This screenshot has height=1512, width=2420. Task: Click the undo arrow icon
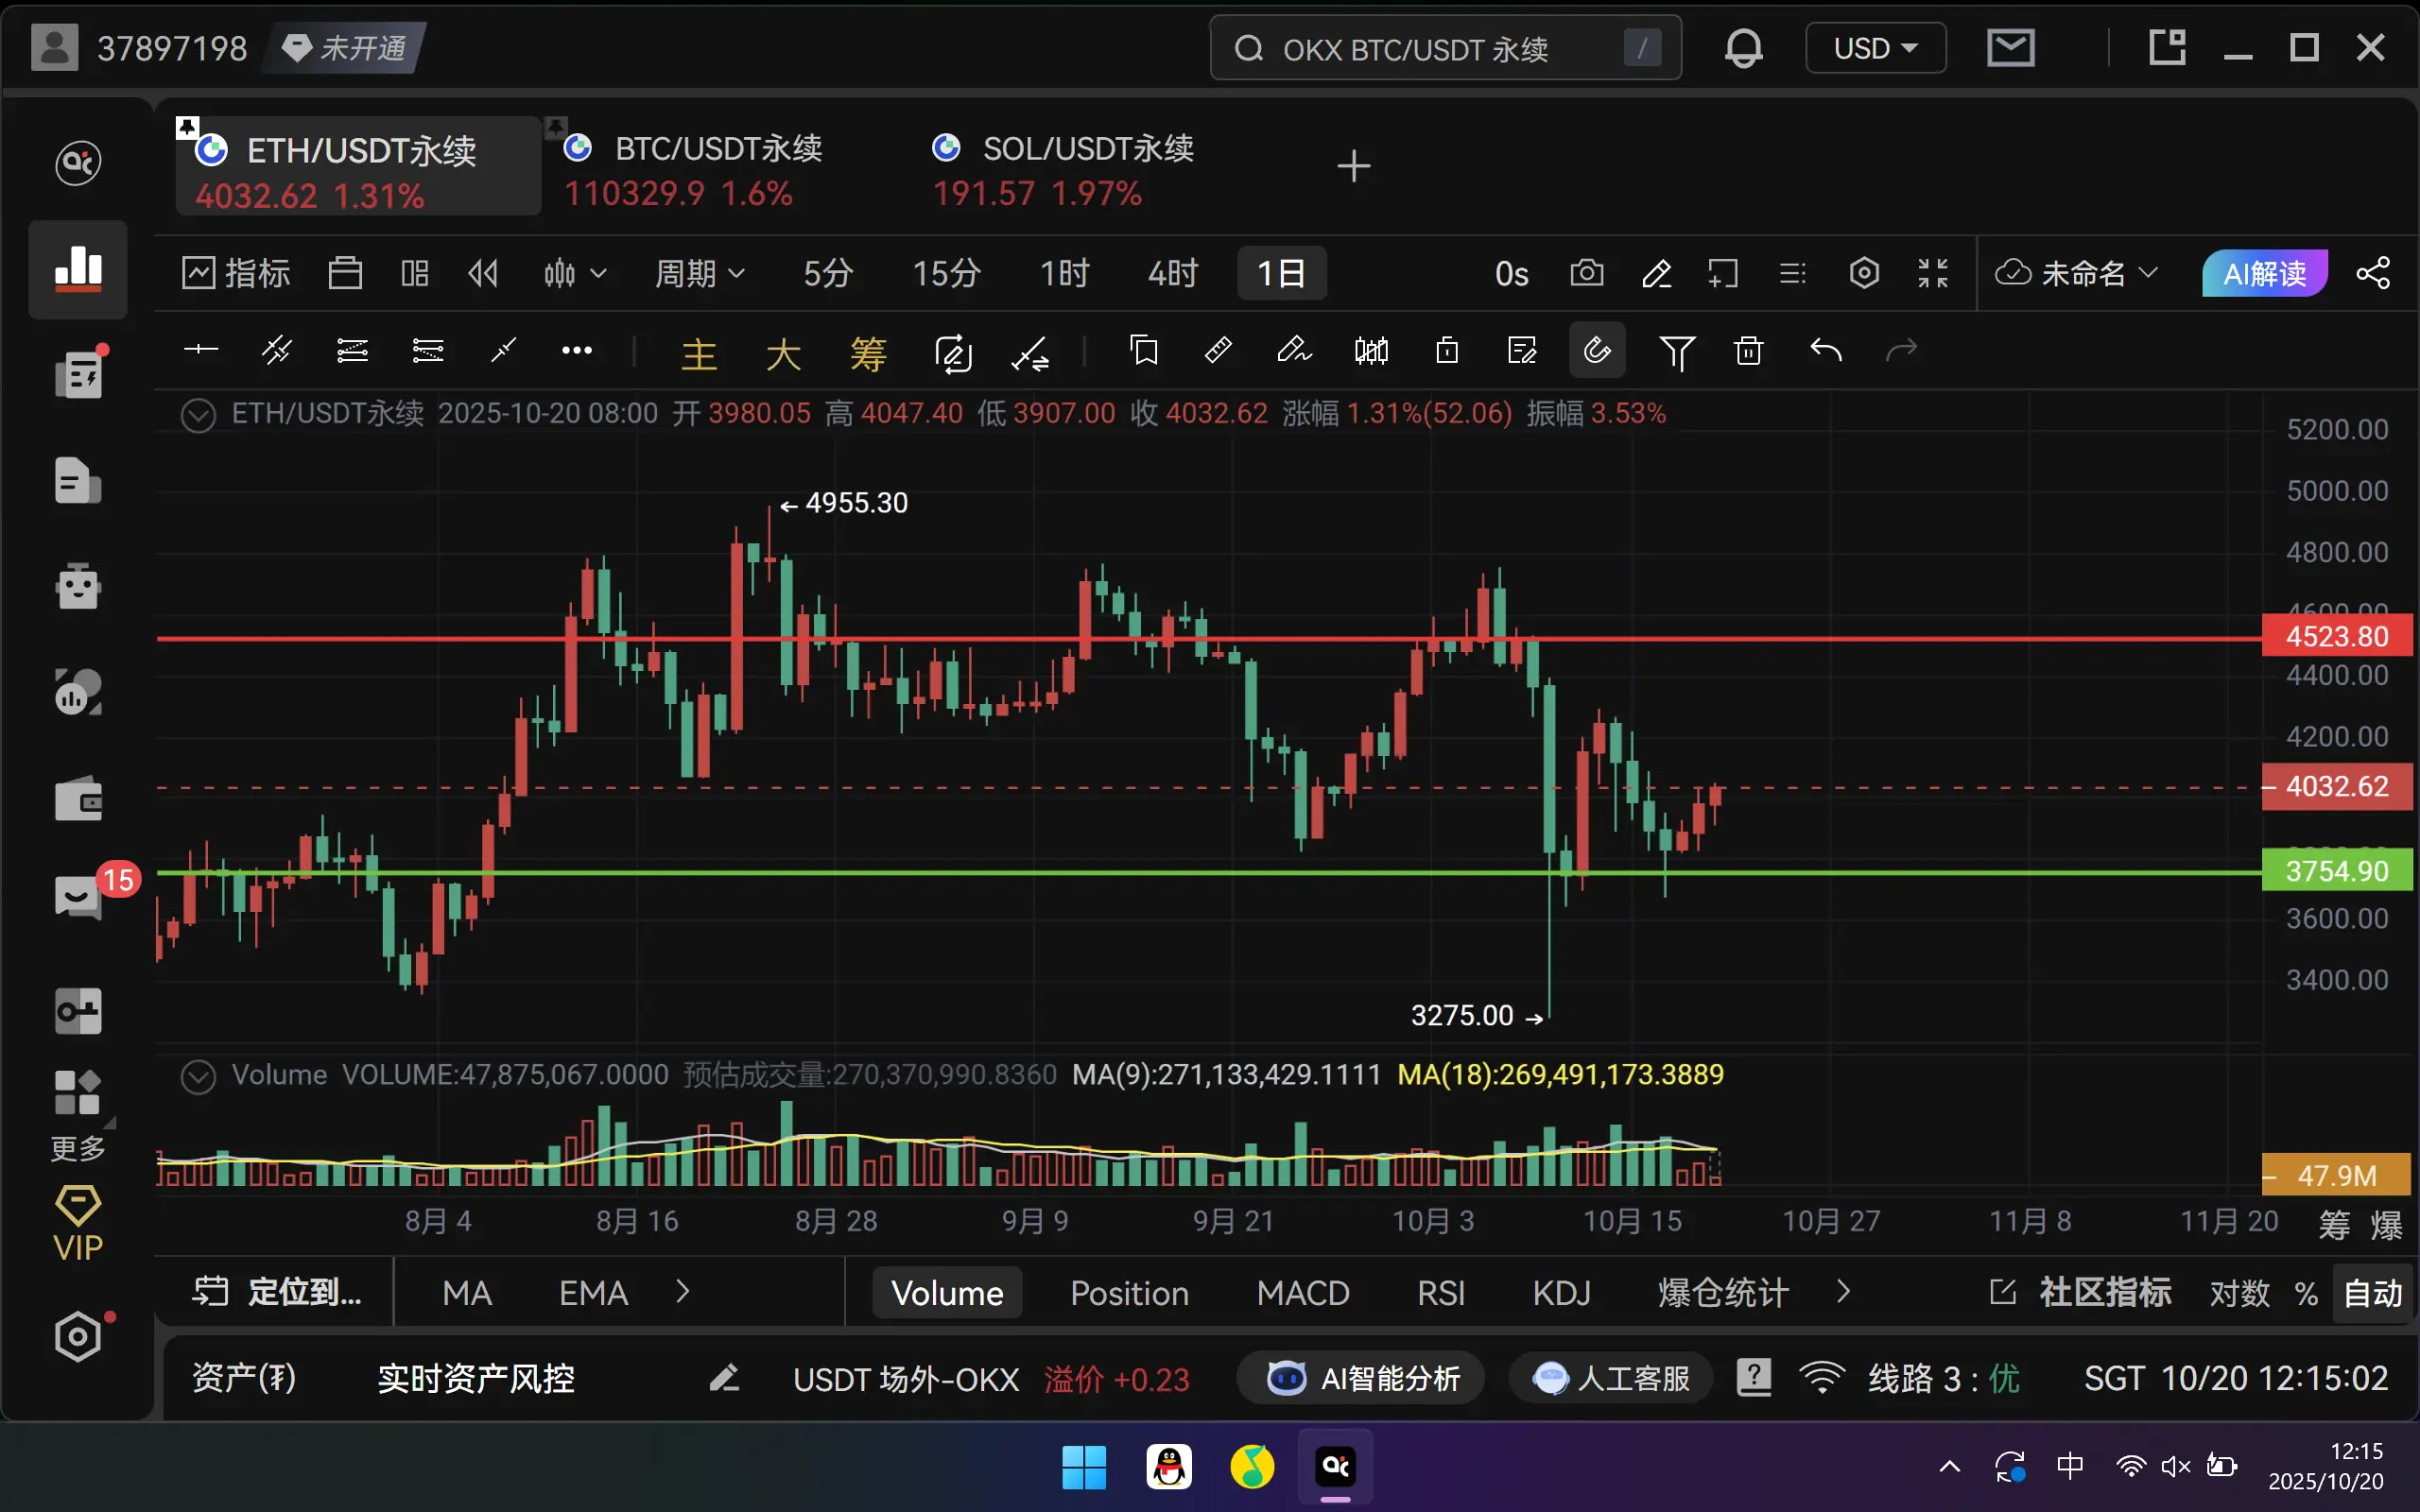point(1825,351)
